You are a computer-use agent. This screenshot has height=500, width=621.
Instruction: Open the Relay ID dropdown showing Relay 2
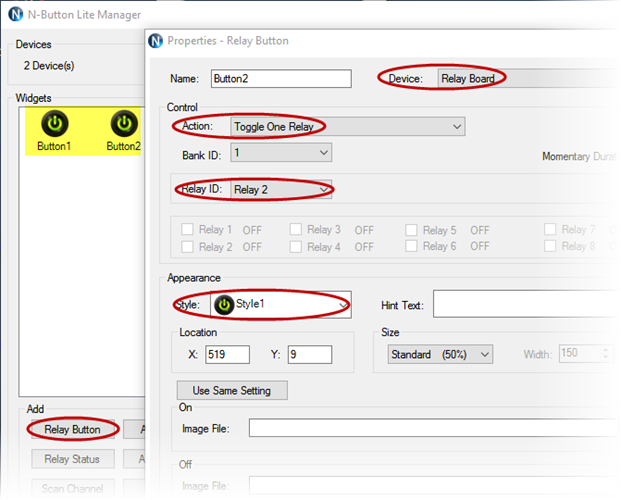point(281,189)
